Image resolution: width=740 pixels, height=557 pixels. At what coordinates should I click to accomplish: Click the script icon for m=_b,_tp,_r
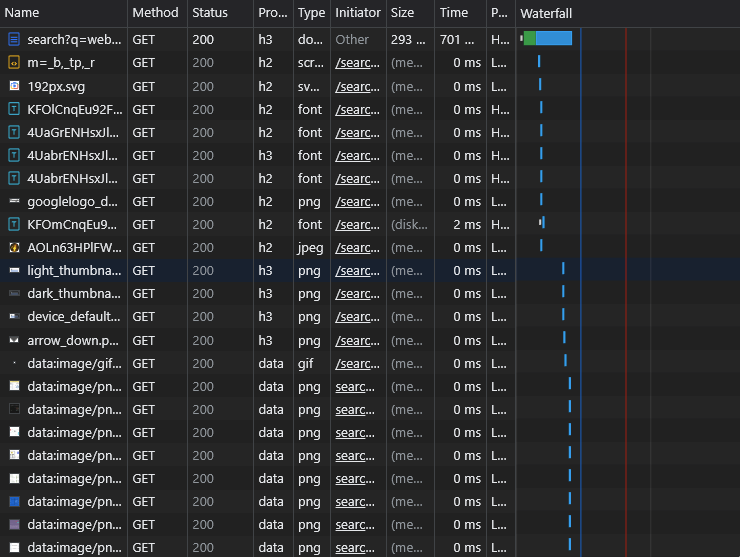pos(14,62)
